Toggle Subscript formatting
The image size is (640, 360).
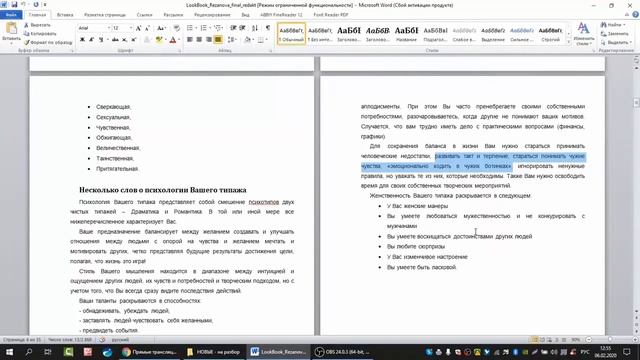[x=124, y=40]
